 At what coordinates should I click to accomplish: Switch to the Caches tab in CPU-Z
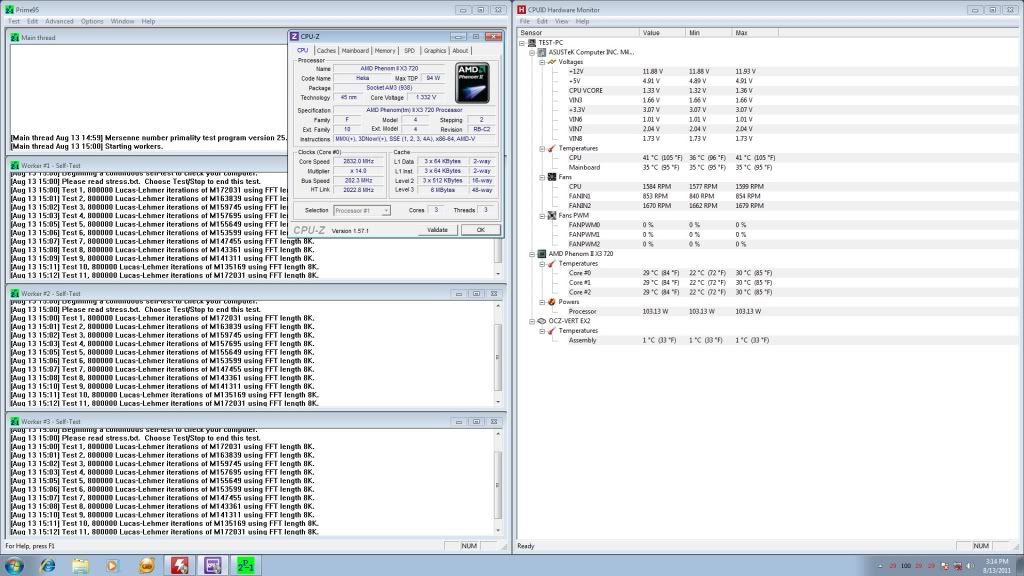pos(326,50)
